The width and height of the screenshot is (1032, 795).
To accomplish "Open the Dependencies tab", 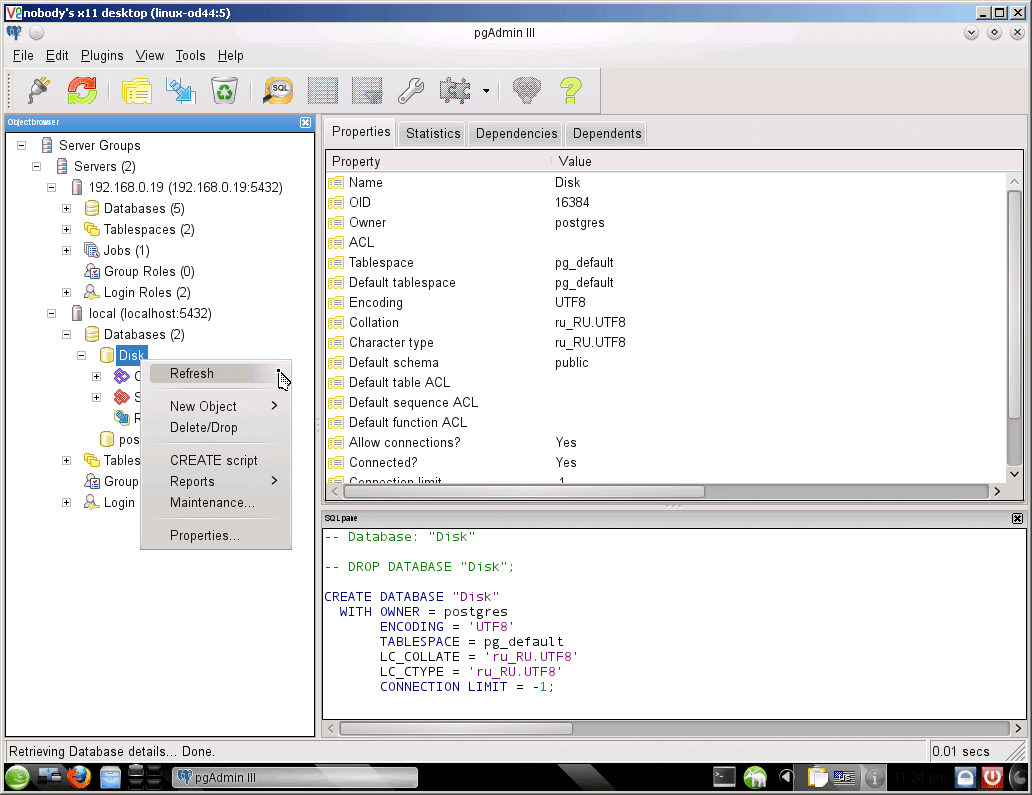I will click(x=516, y=133).
